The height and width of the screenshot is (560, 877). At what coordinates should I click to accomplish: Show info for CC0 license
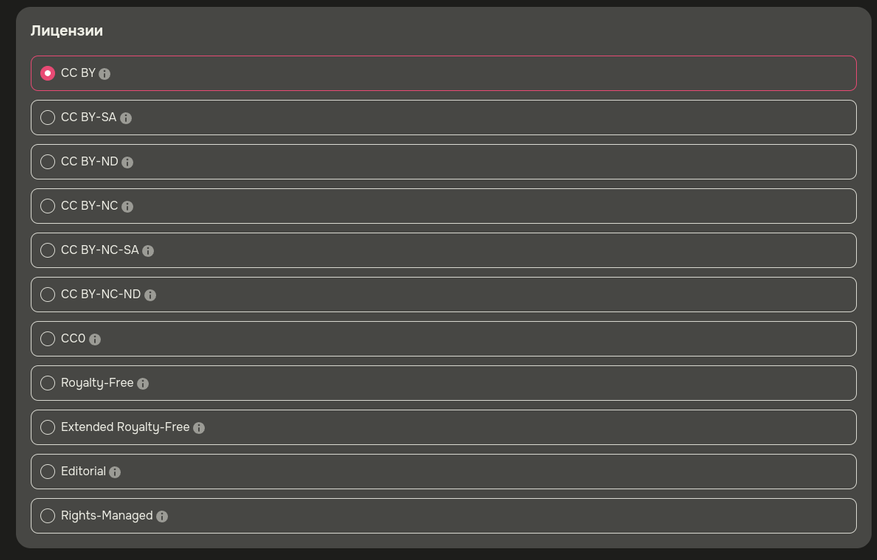(x=95, y=340)
